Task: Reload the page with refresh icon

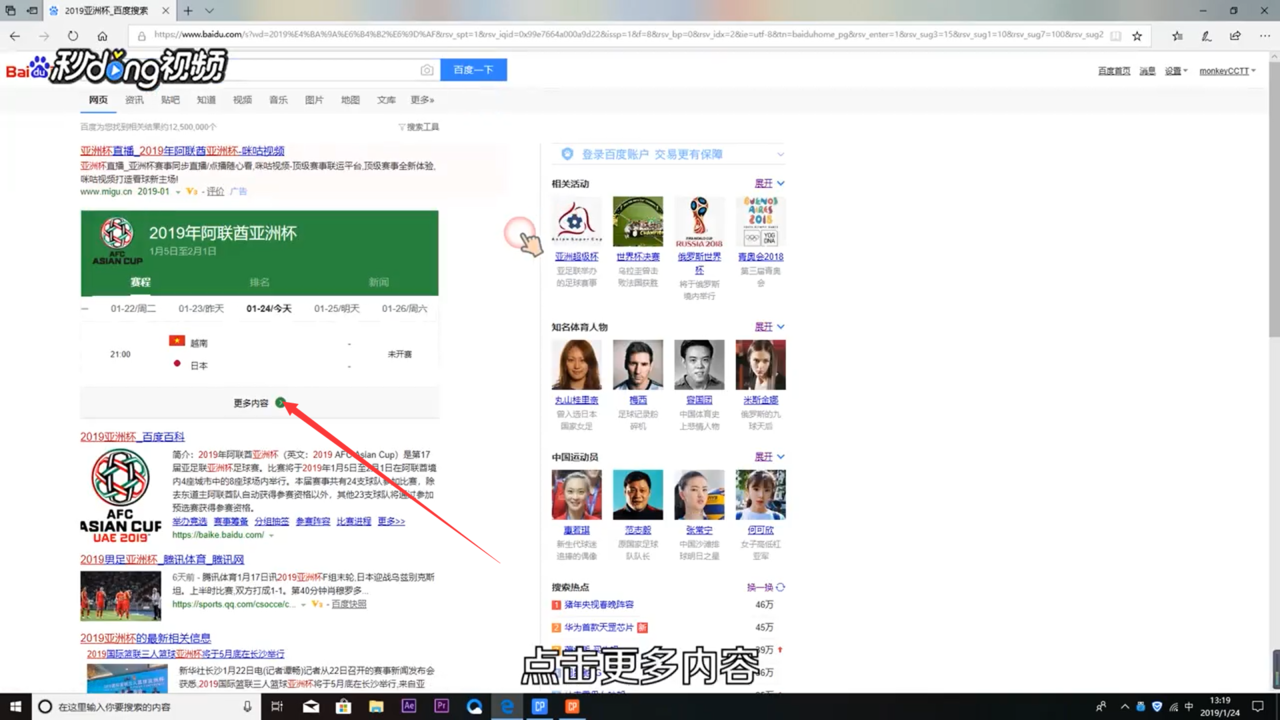Action: 73,35
